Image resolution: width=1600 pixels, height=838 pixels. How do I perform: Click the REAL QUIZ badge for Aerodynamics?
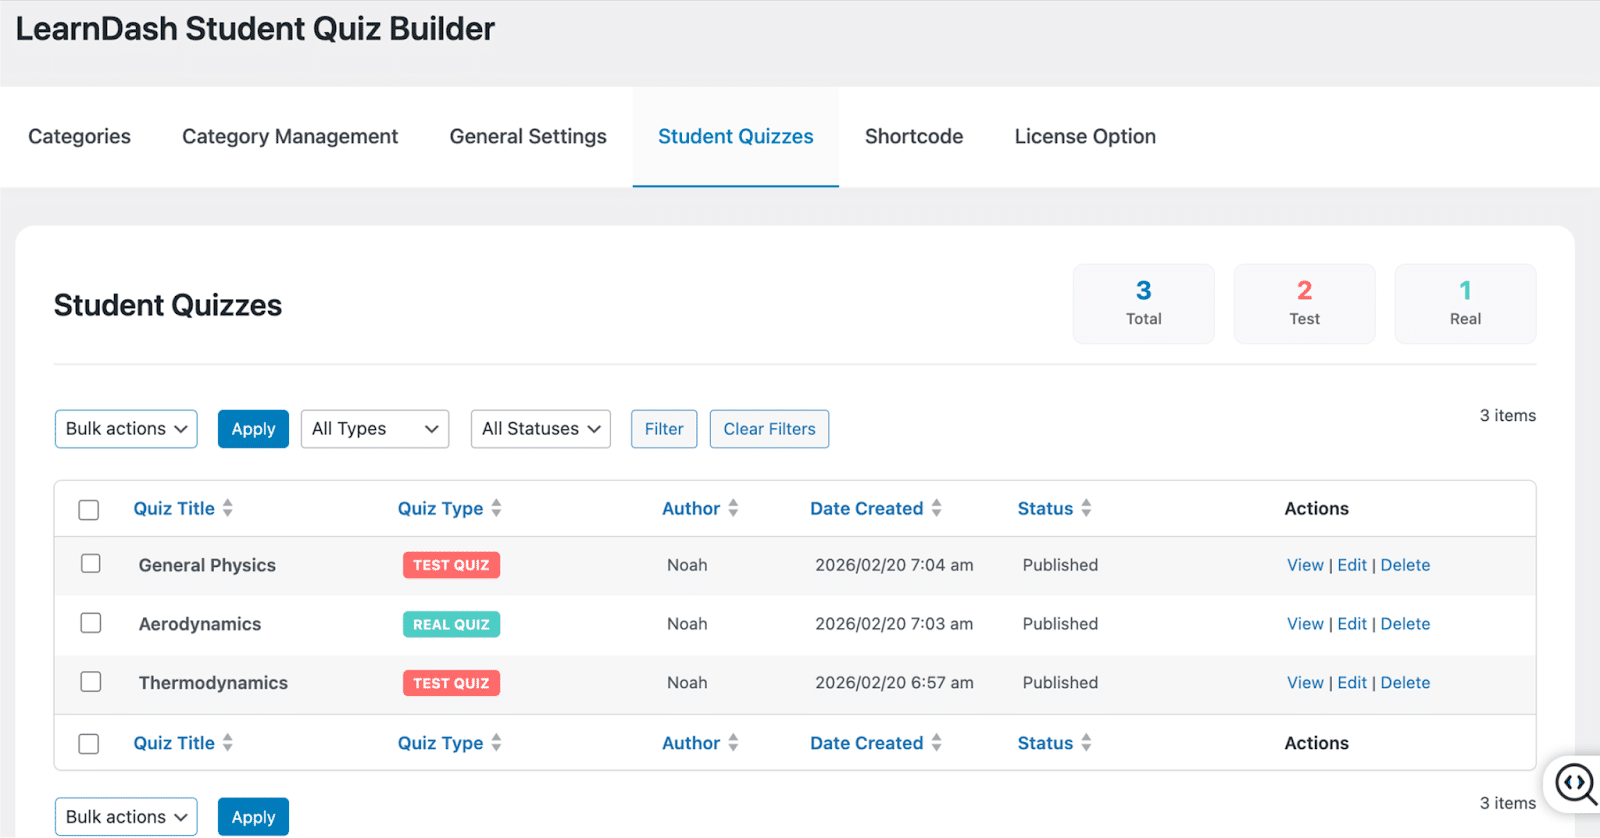click(451, 624)
